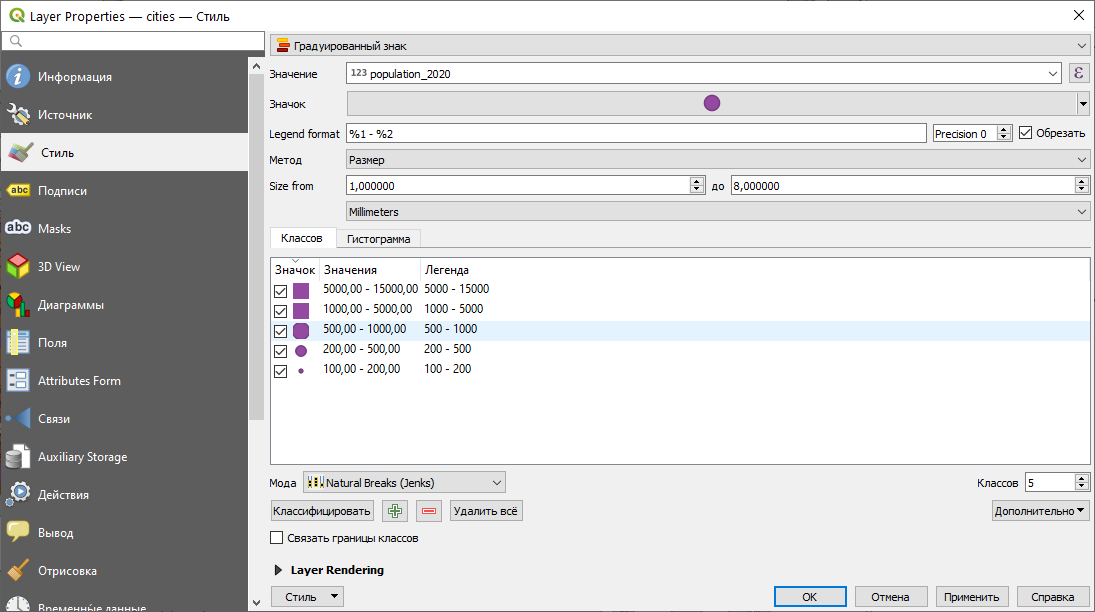
Task: Click the expression editor epsilon button
Action: 1079,73
